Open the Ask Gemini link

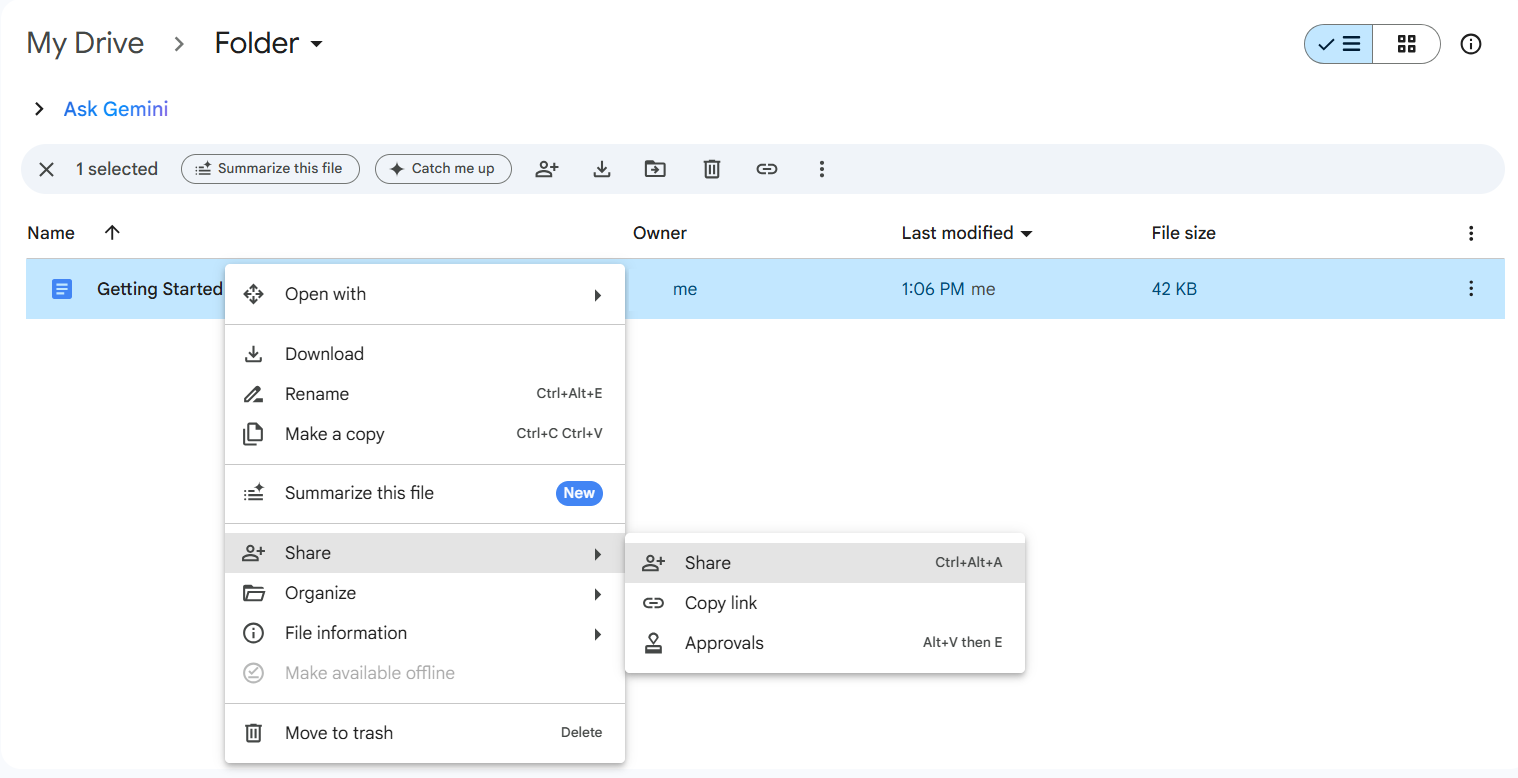[x=116, y=109]
